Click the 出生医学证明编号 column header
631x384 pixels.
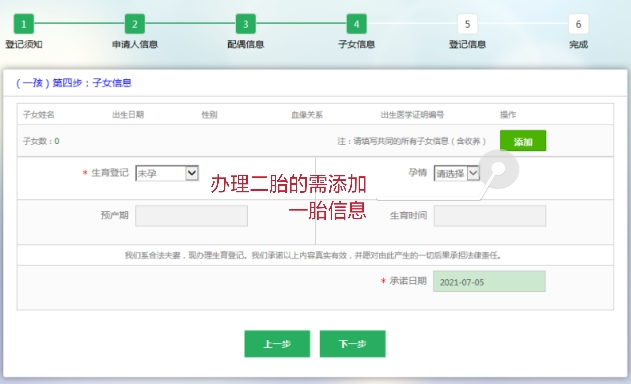click(x=412, y=115)
